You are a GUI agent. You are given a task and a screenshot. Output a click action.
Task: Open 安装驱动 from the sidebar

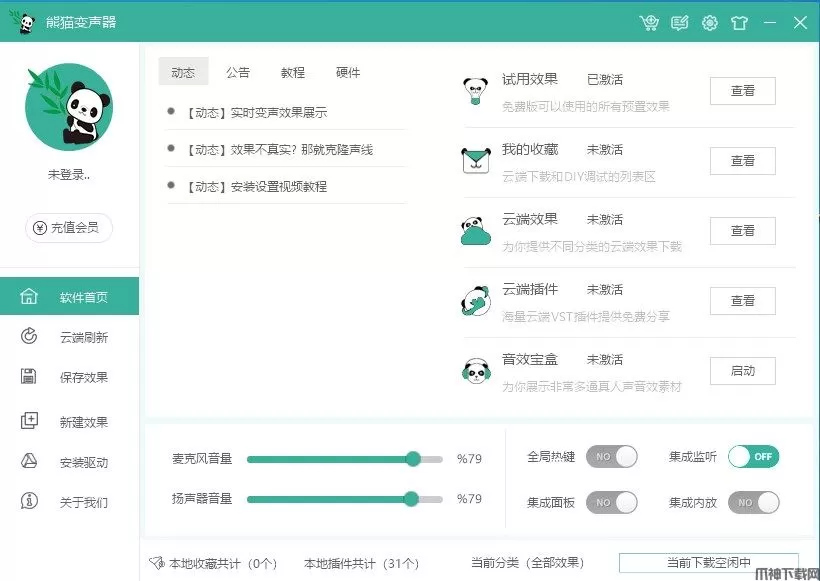(70, 462)
